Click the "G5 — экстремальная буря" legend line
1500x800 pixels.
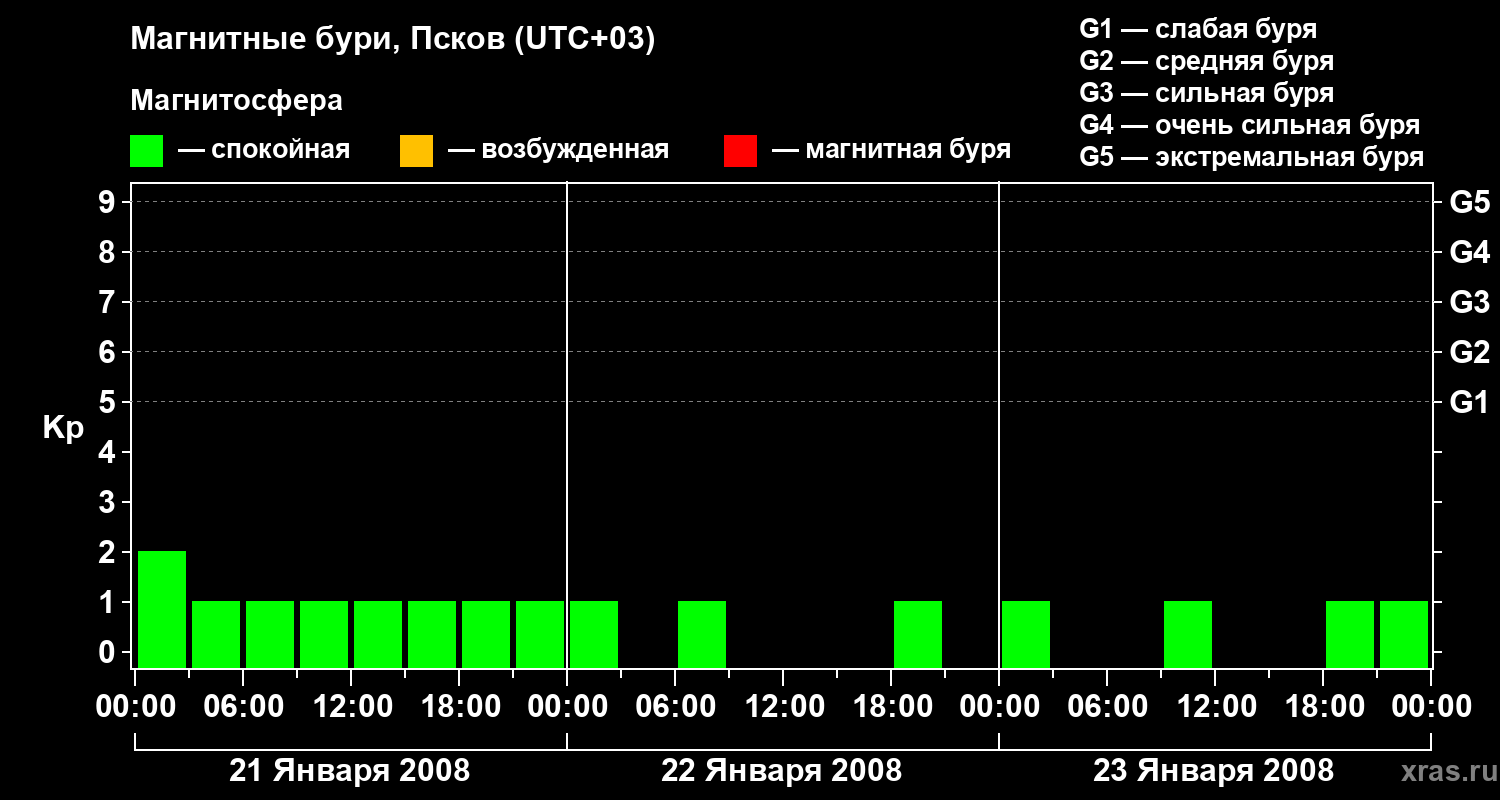point(1252,157)
